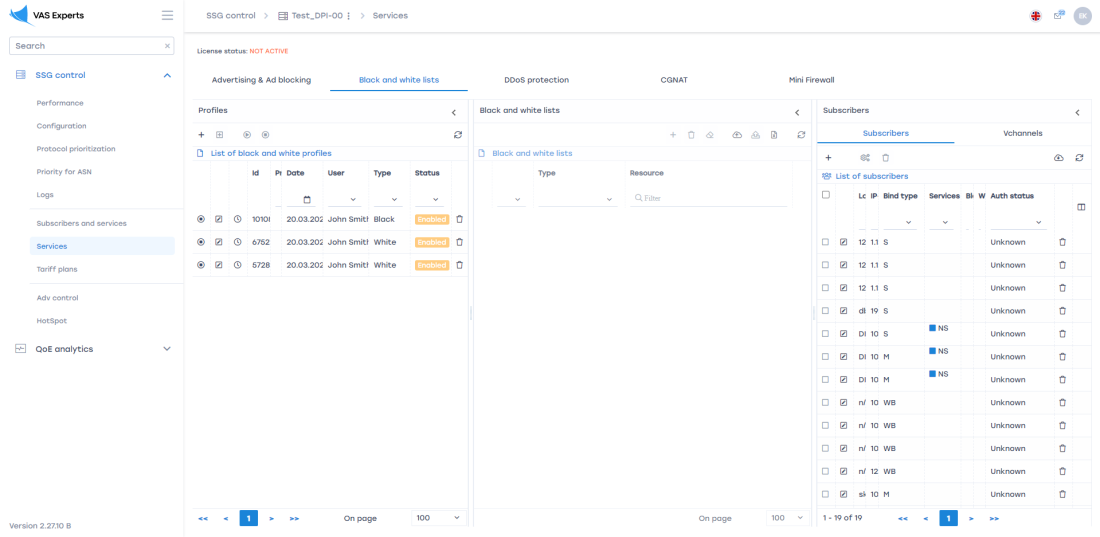The height and width of the screenshot is (537, 1100).
Task: Toggle the hamburger sidebar menu
Action: coord(167,16)
